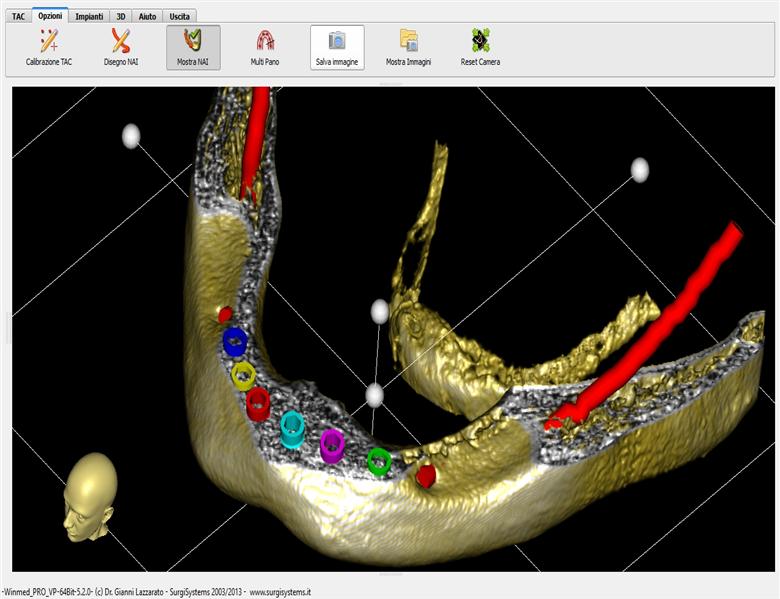This screenshot has height=599, width=780.
Task: Click the red marker near the green implant
Action: (x=426, y=476)
